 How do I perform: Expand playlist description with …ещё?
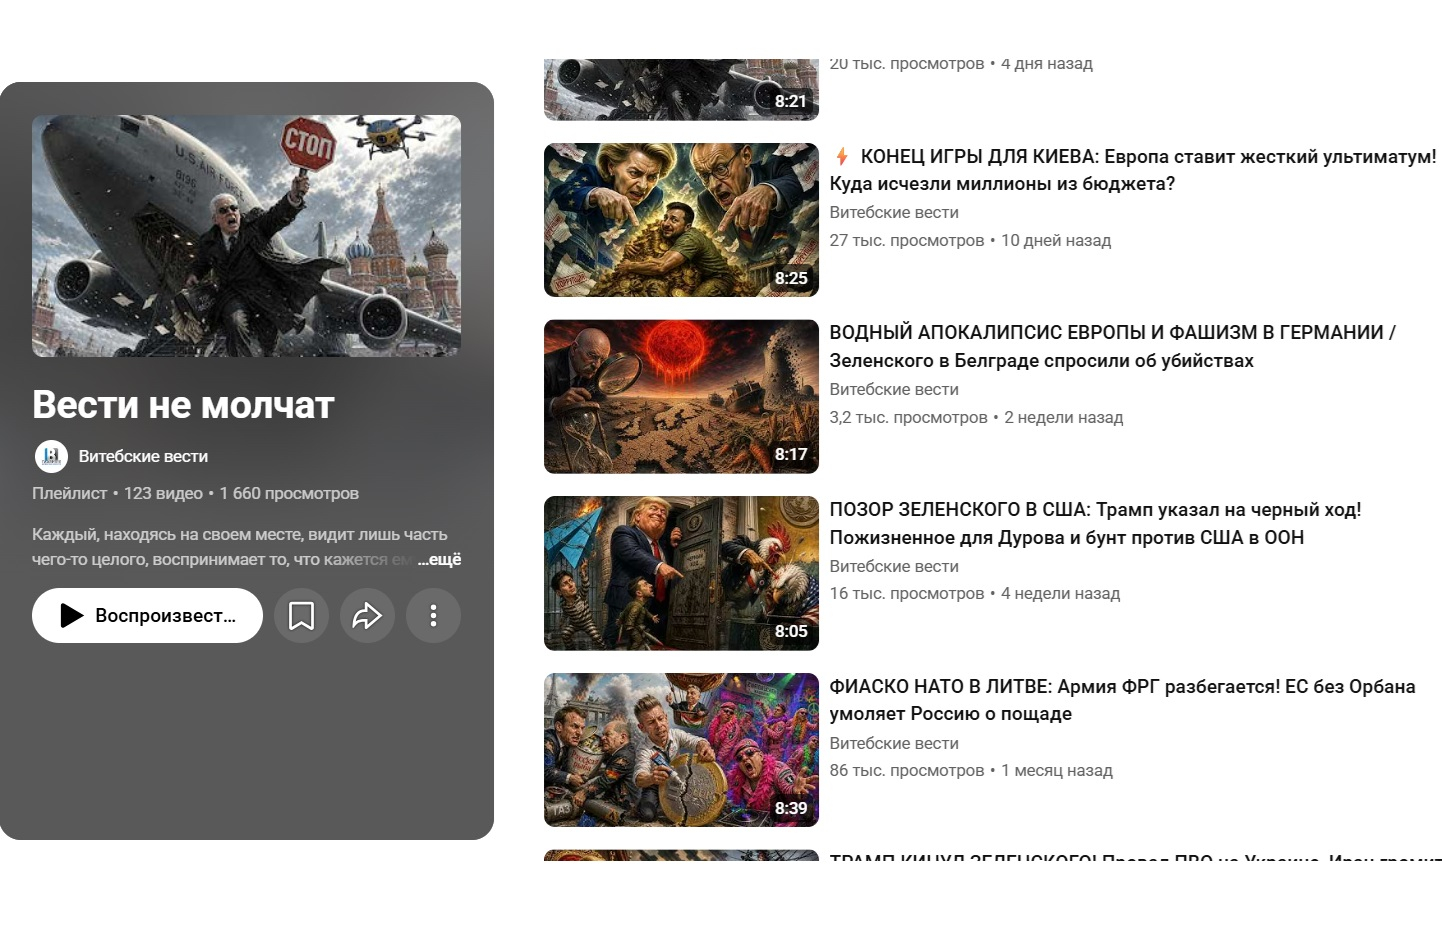point(439,559)
